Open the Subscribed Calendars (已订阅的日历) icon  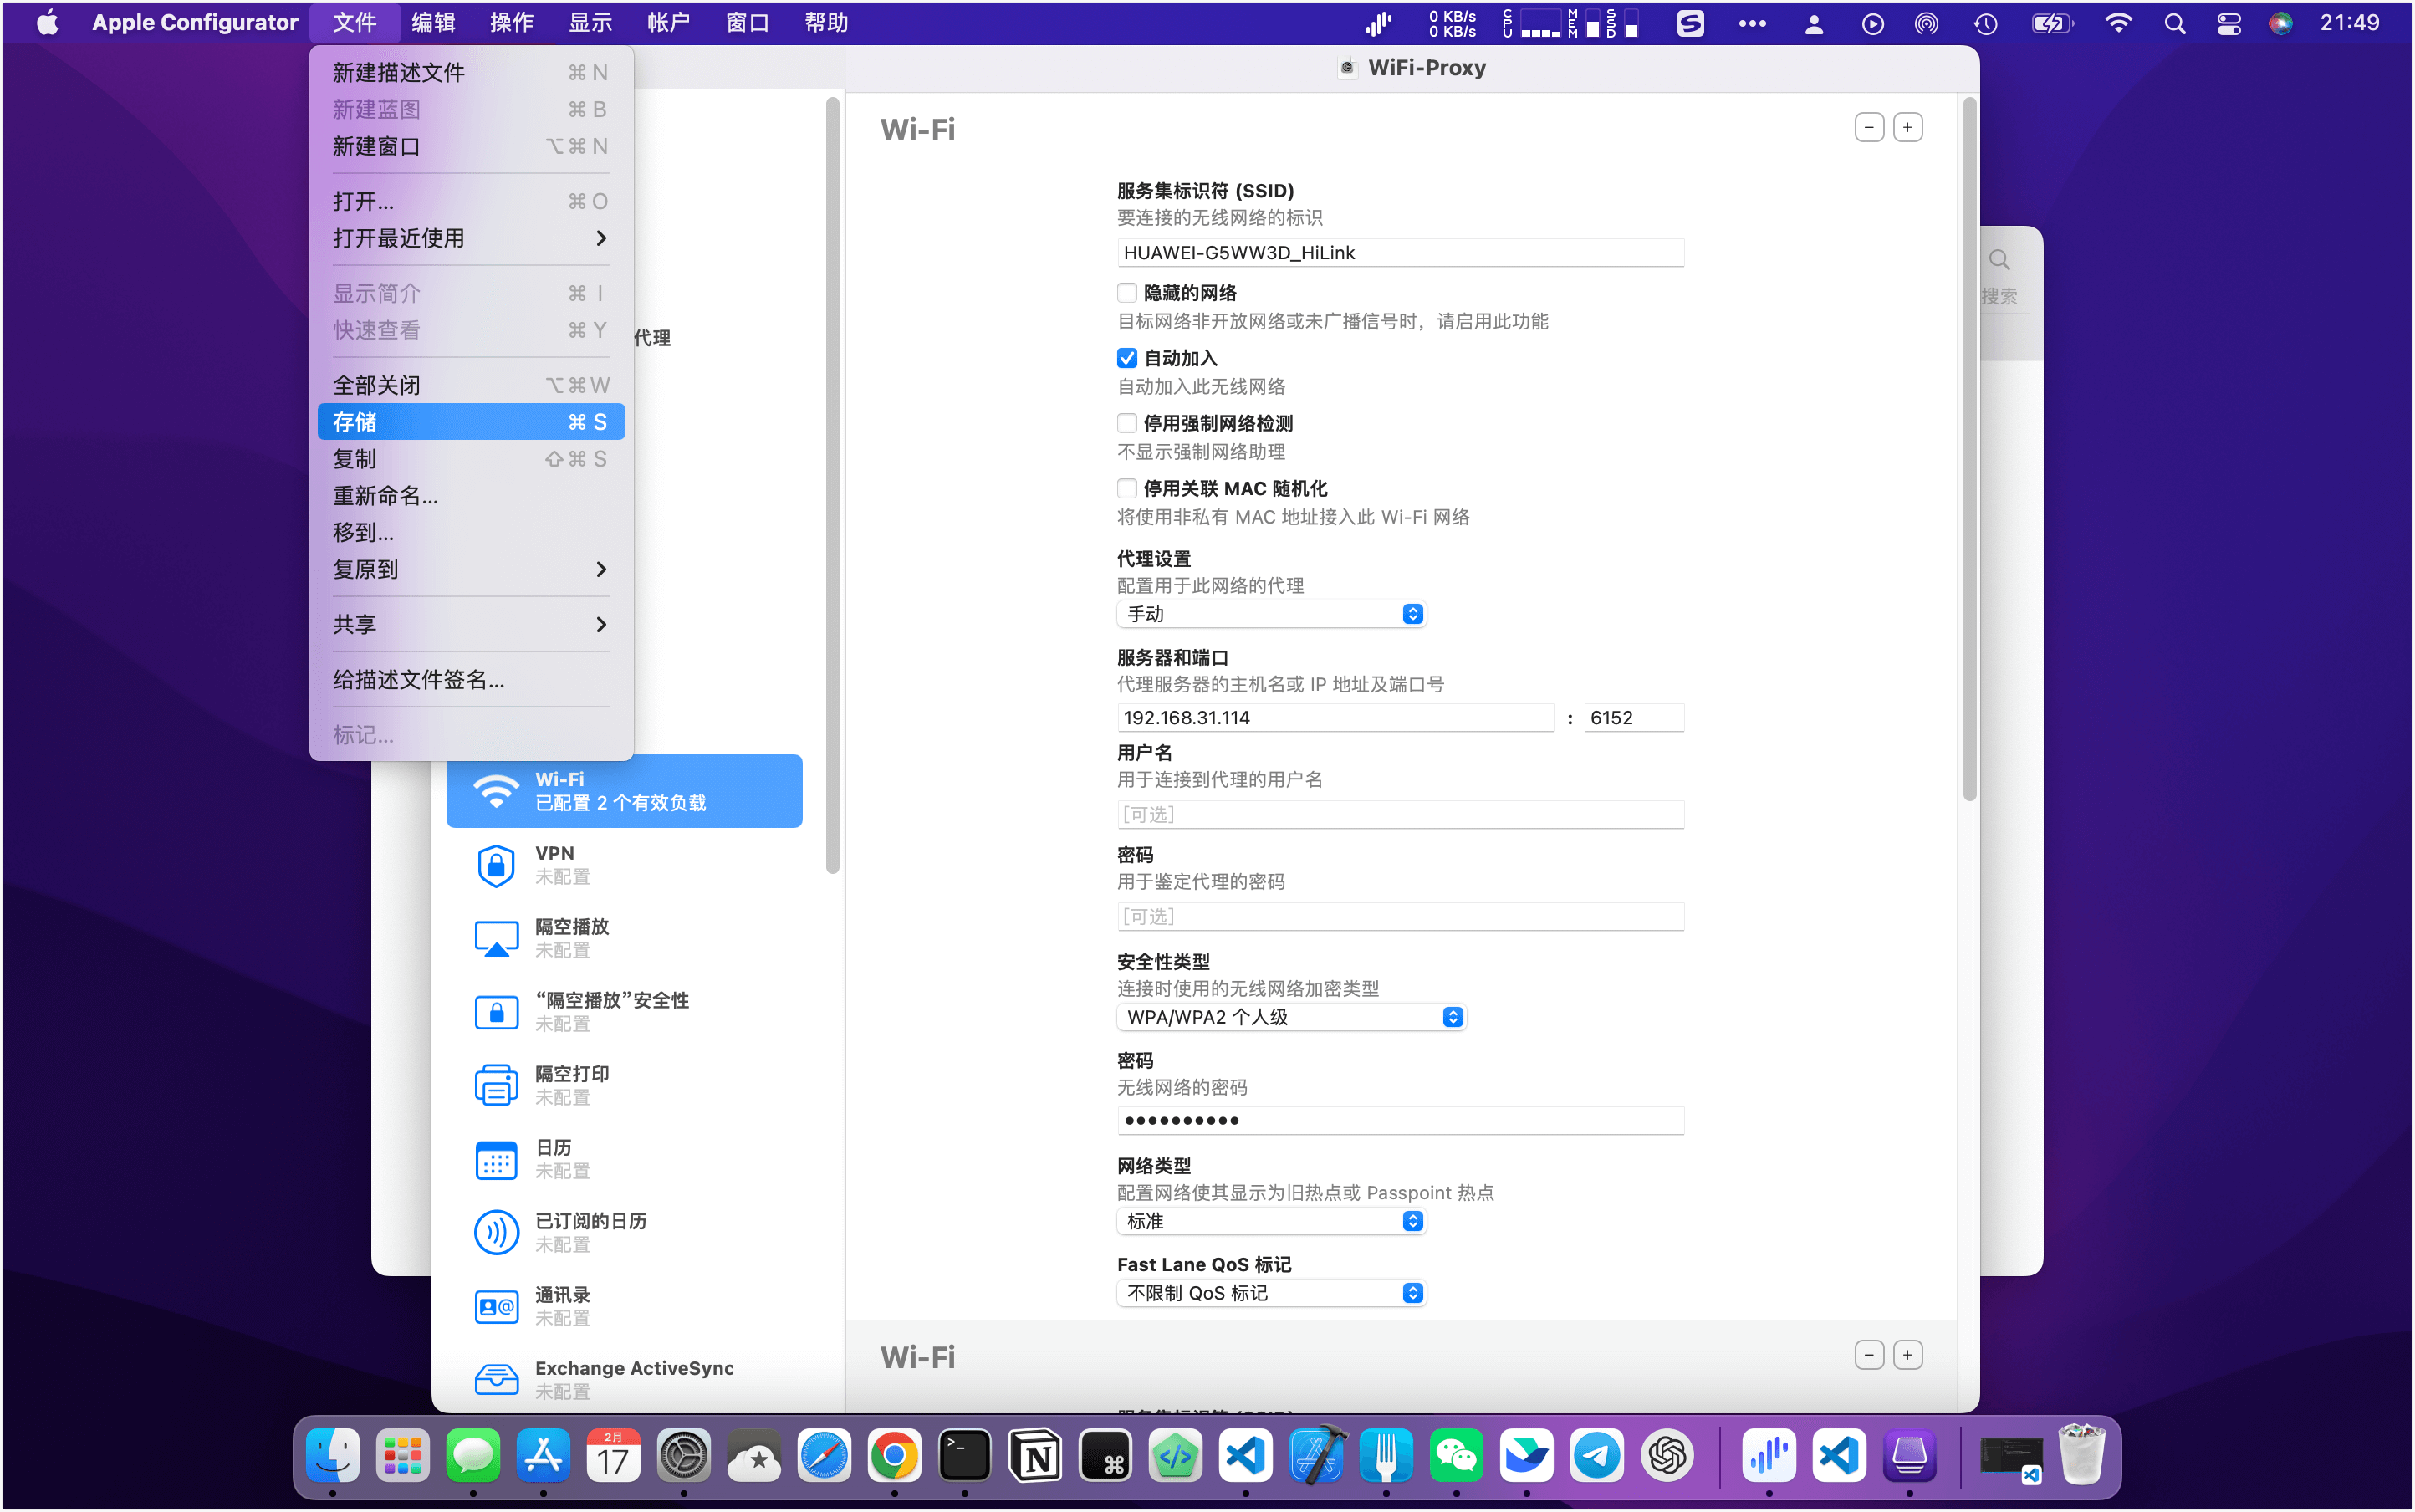(496, 1232)
